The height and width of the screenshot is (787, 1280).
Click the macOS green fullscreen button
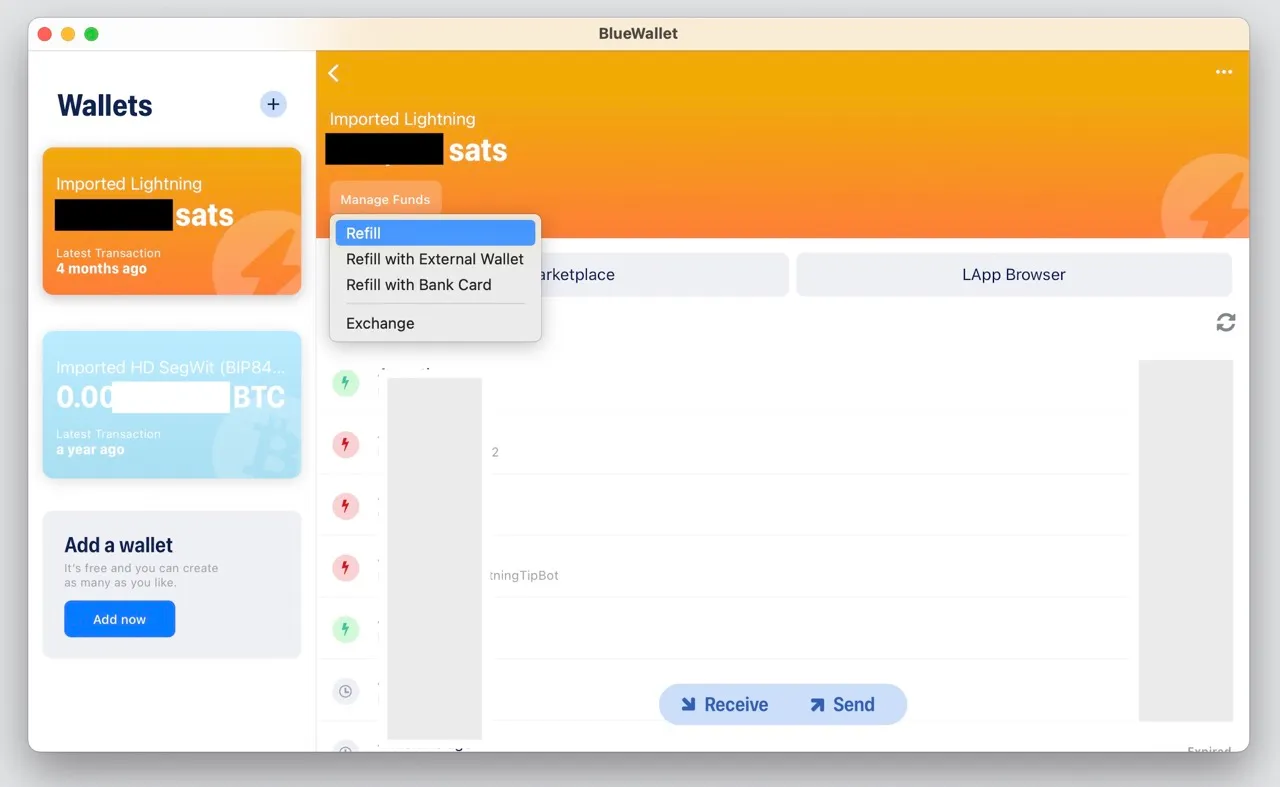[91, 34]
